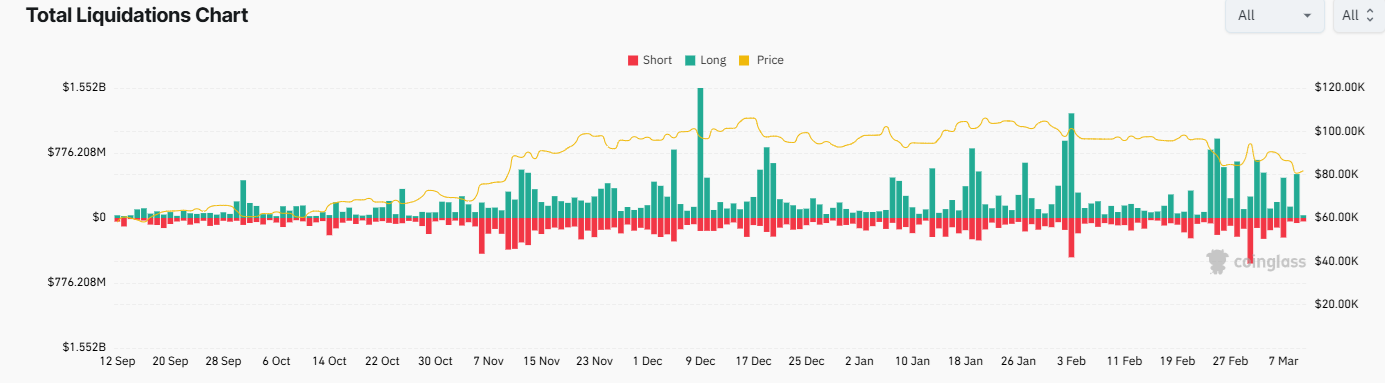Image resolution: width=1385 pixels, height=383 pixels.
Task: Click the 17 Dec date label
Action: point(753,361)
